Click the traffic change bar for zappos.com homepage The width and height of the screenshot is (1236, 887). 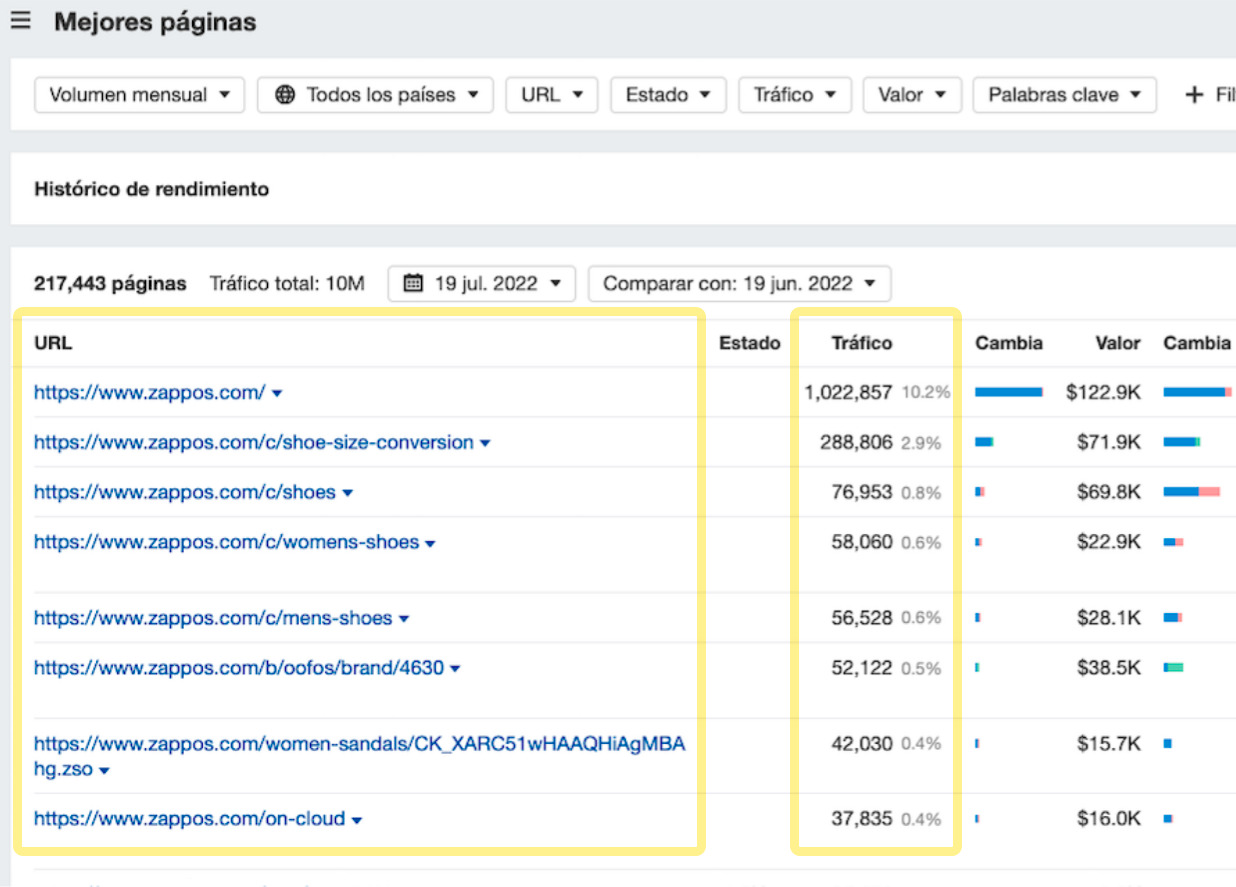point(1009,392)
